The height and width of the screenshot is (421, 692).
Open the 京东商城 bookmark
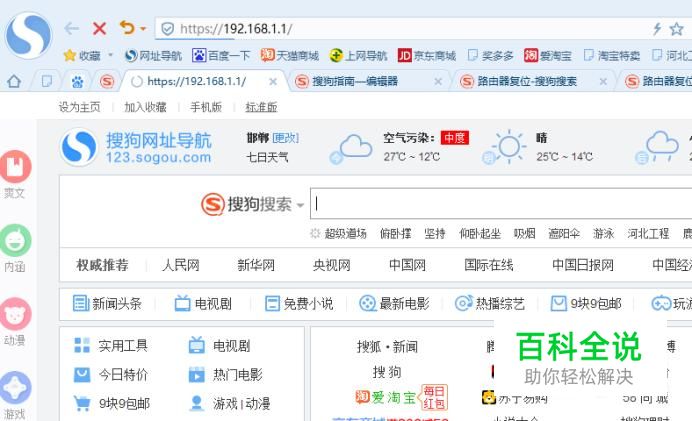[427, 56]
